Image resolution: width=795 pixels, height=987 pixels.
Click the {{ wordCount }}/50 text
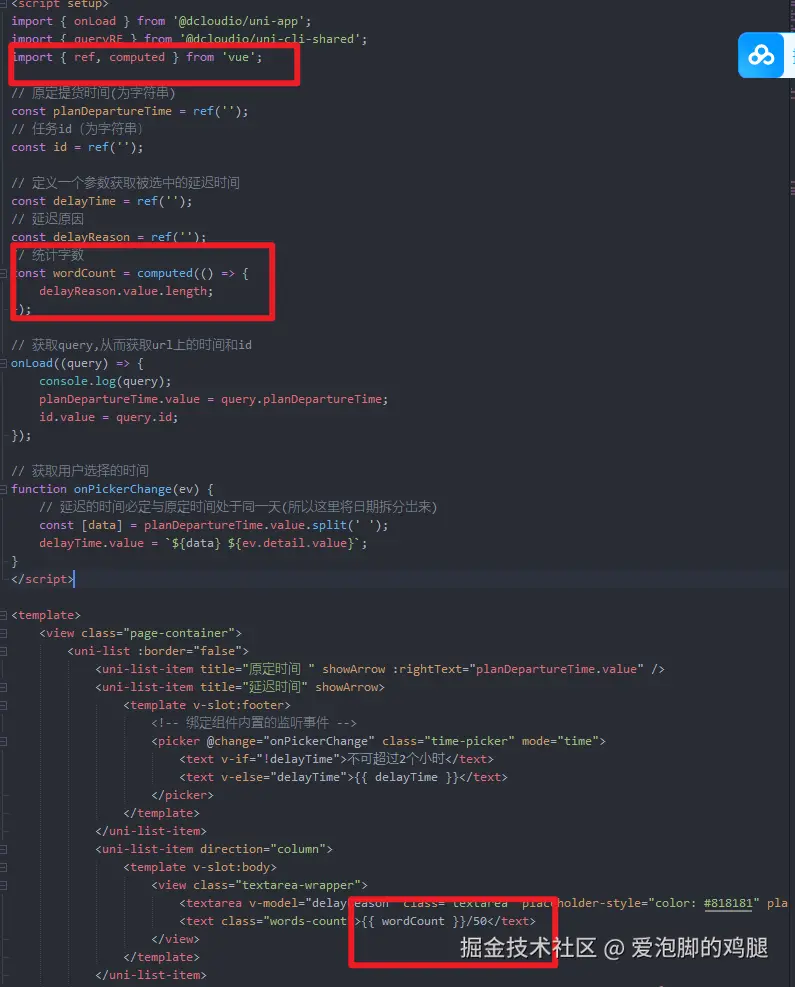(x=424, y=921)
